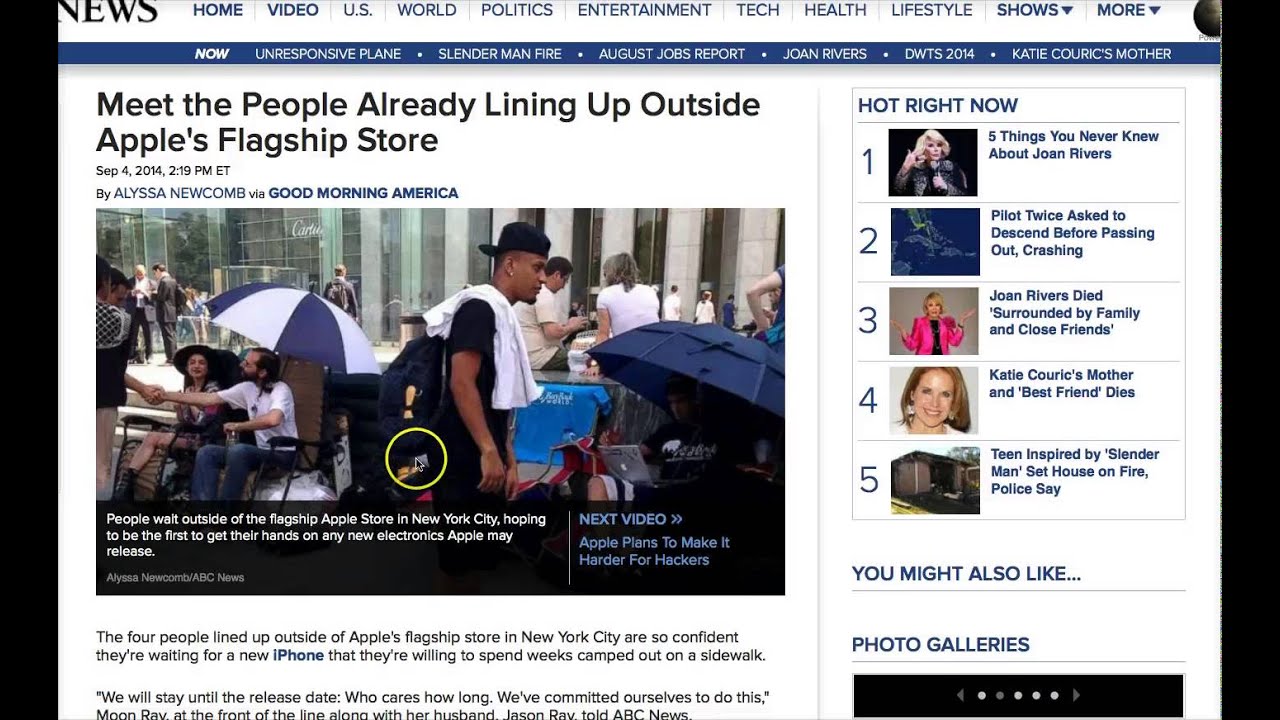Select first photo gallery pagination dot
The height and width of the screenshot is (720, 1280).
pos(981,695)
